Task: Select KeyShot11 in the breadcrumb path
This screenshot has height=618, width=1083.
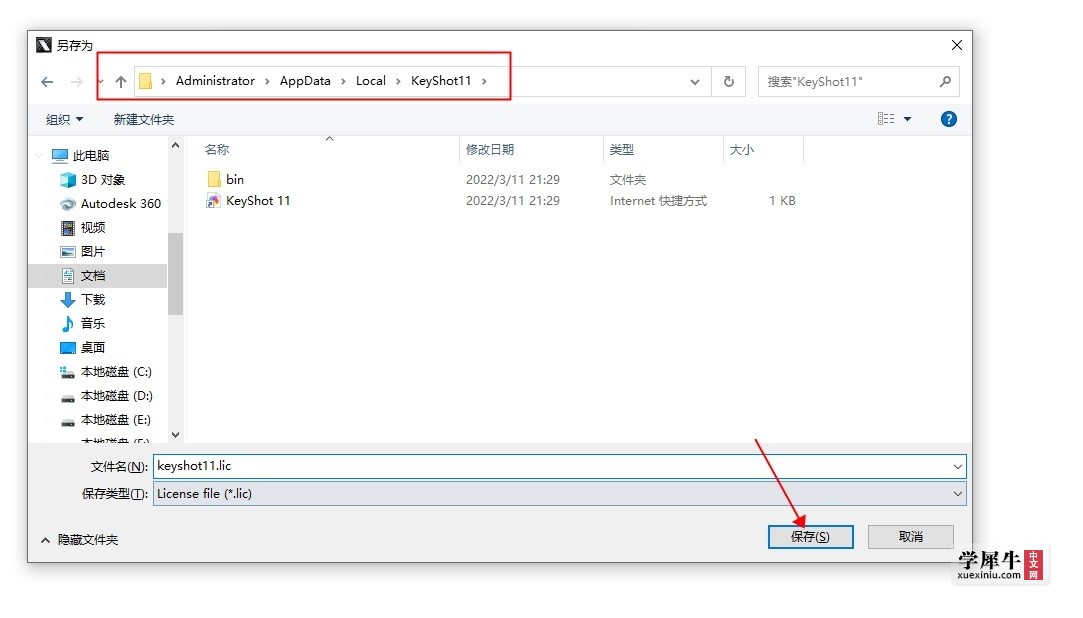Action: [x=441, y=81]
